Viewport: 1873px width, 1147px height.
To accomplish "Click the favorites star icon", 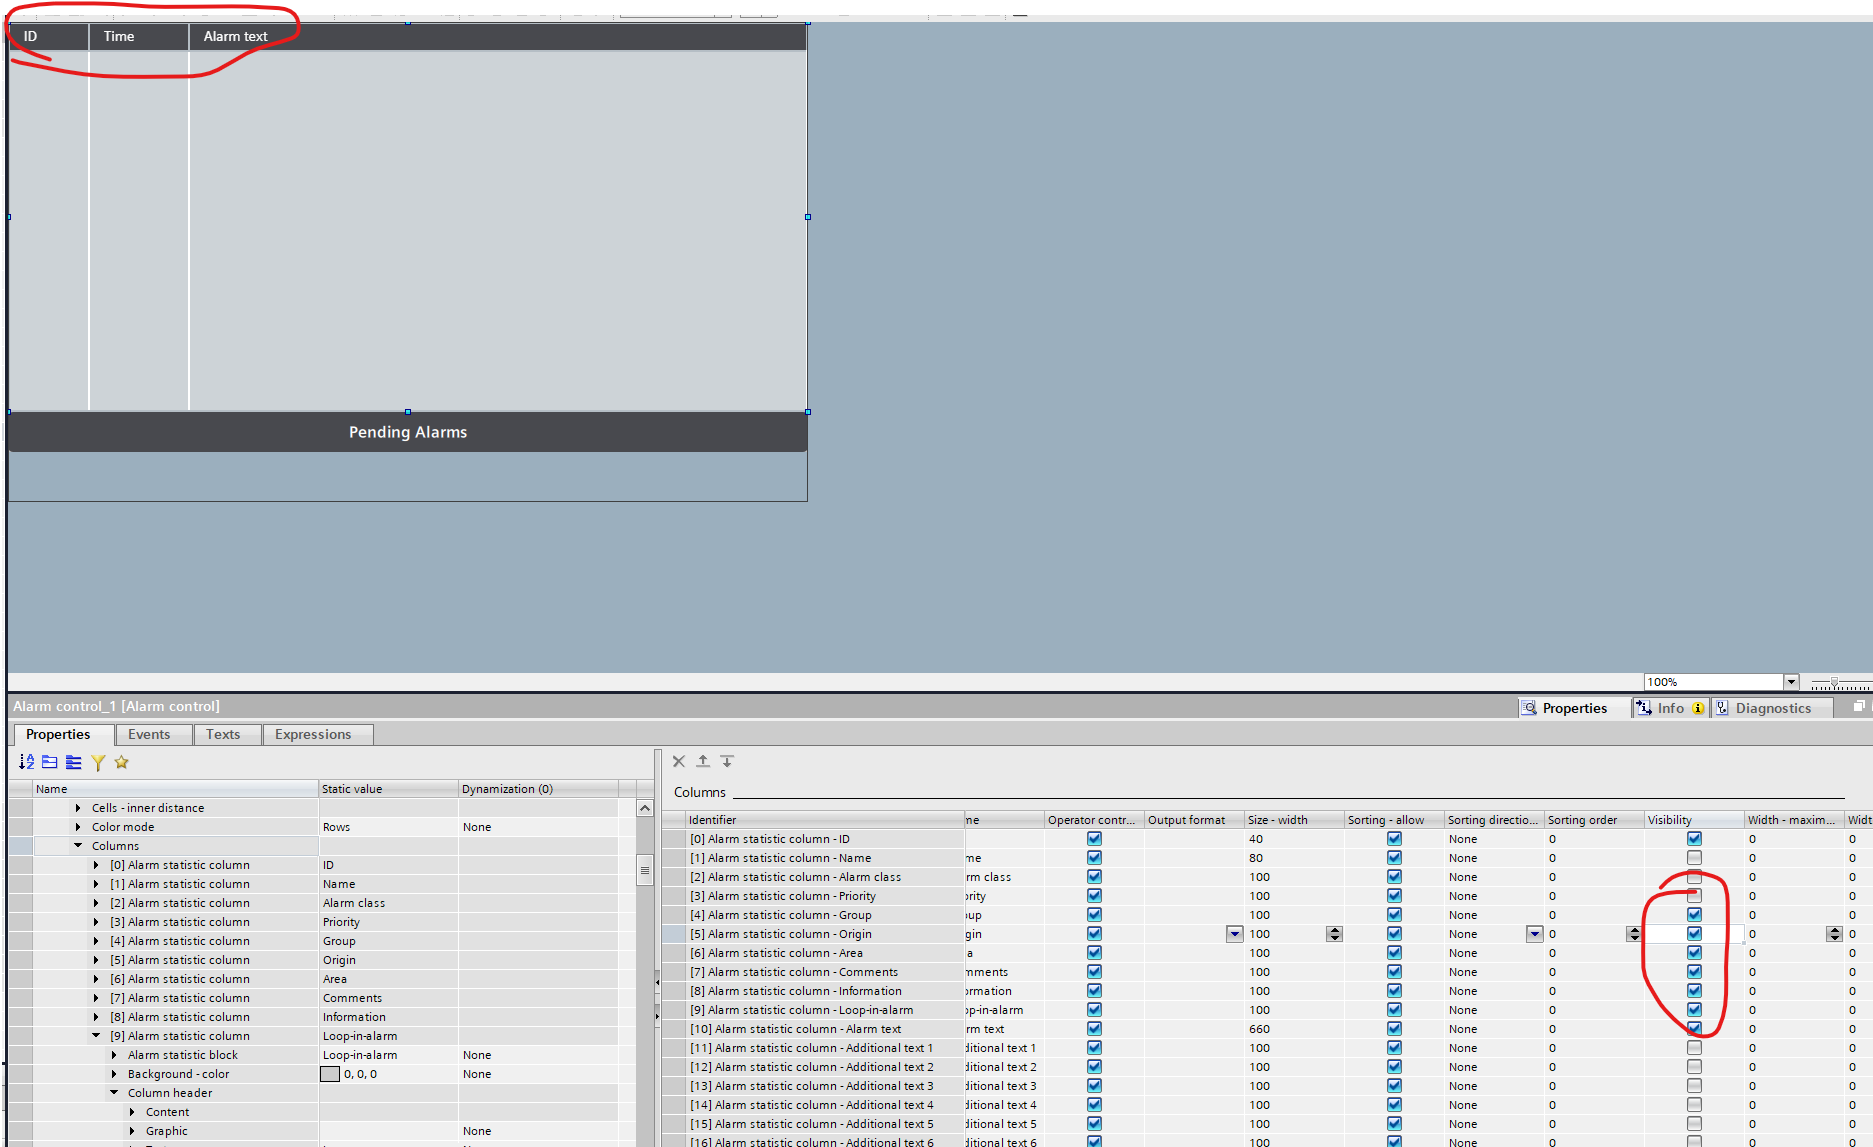I will [122, 762].
